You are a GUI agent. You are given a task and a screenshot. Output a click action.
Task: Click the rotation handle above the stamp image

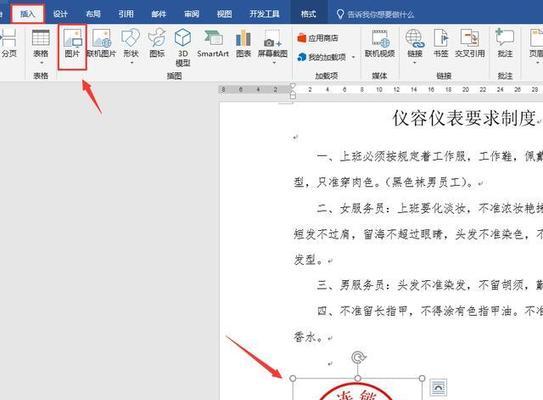coord(358,357)
